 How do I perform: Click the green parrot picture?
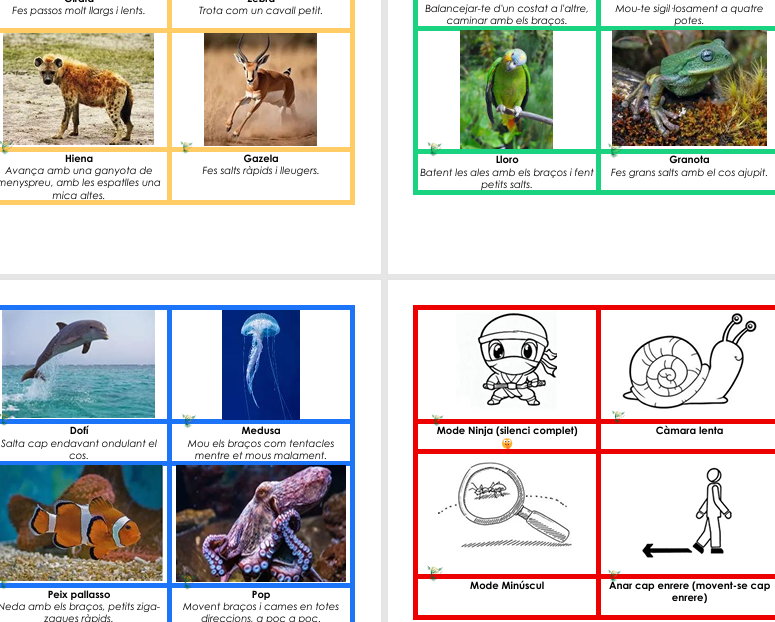coord(506,89)
